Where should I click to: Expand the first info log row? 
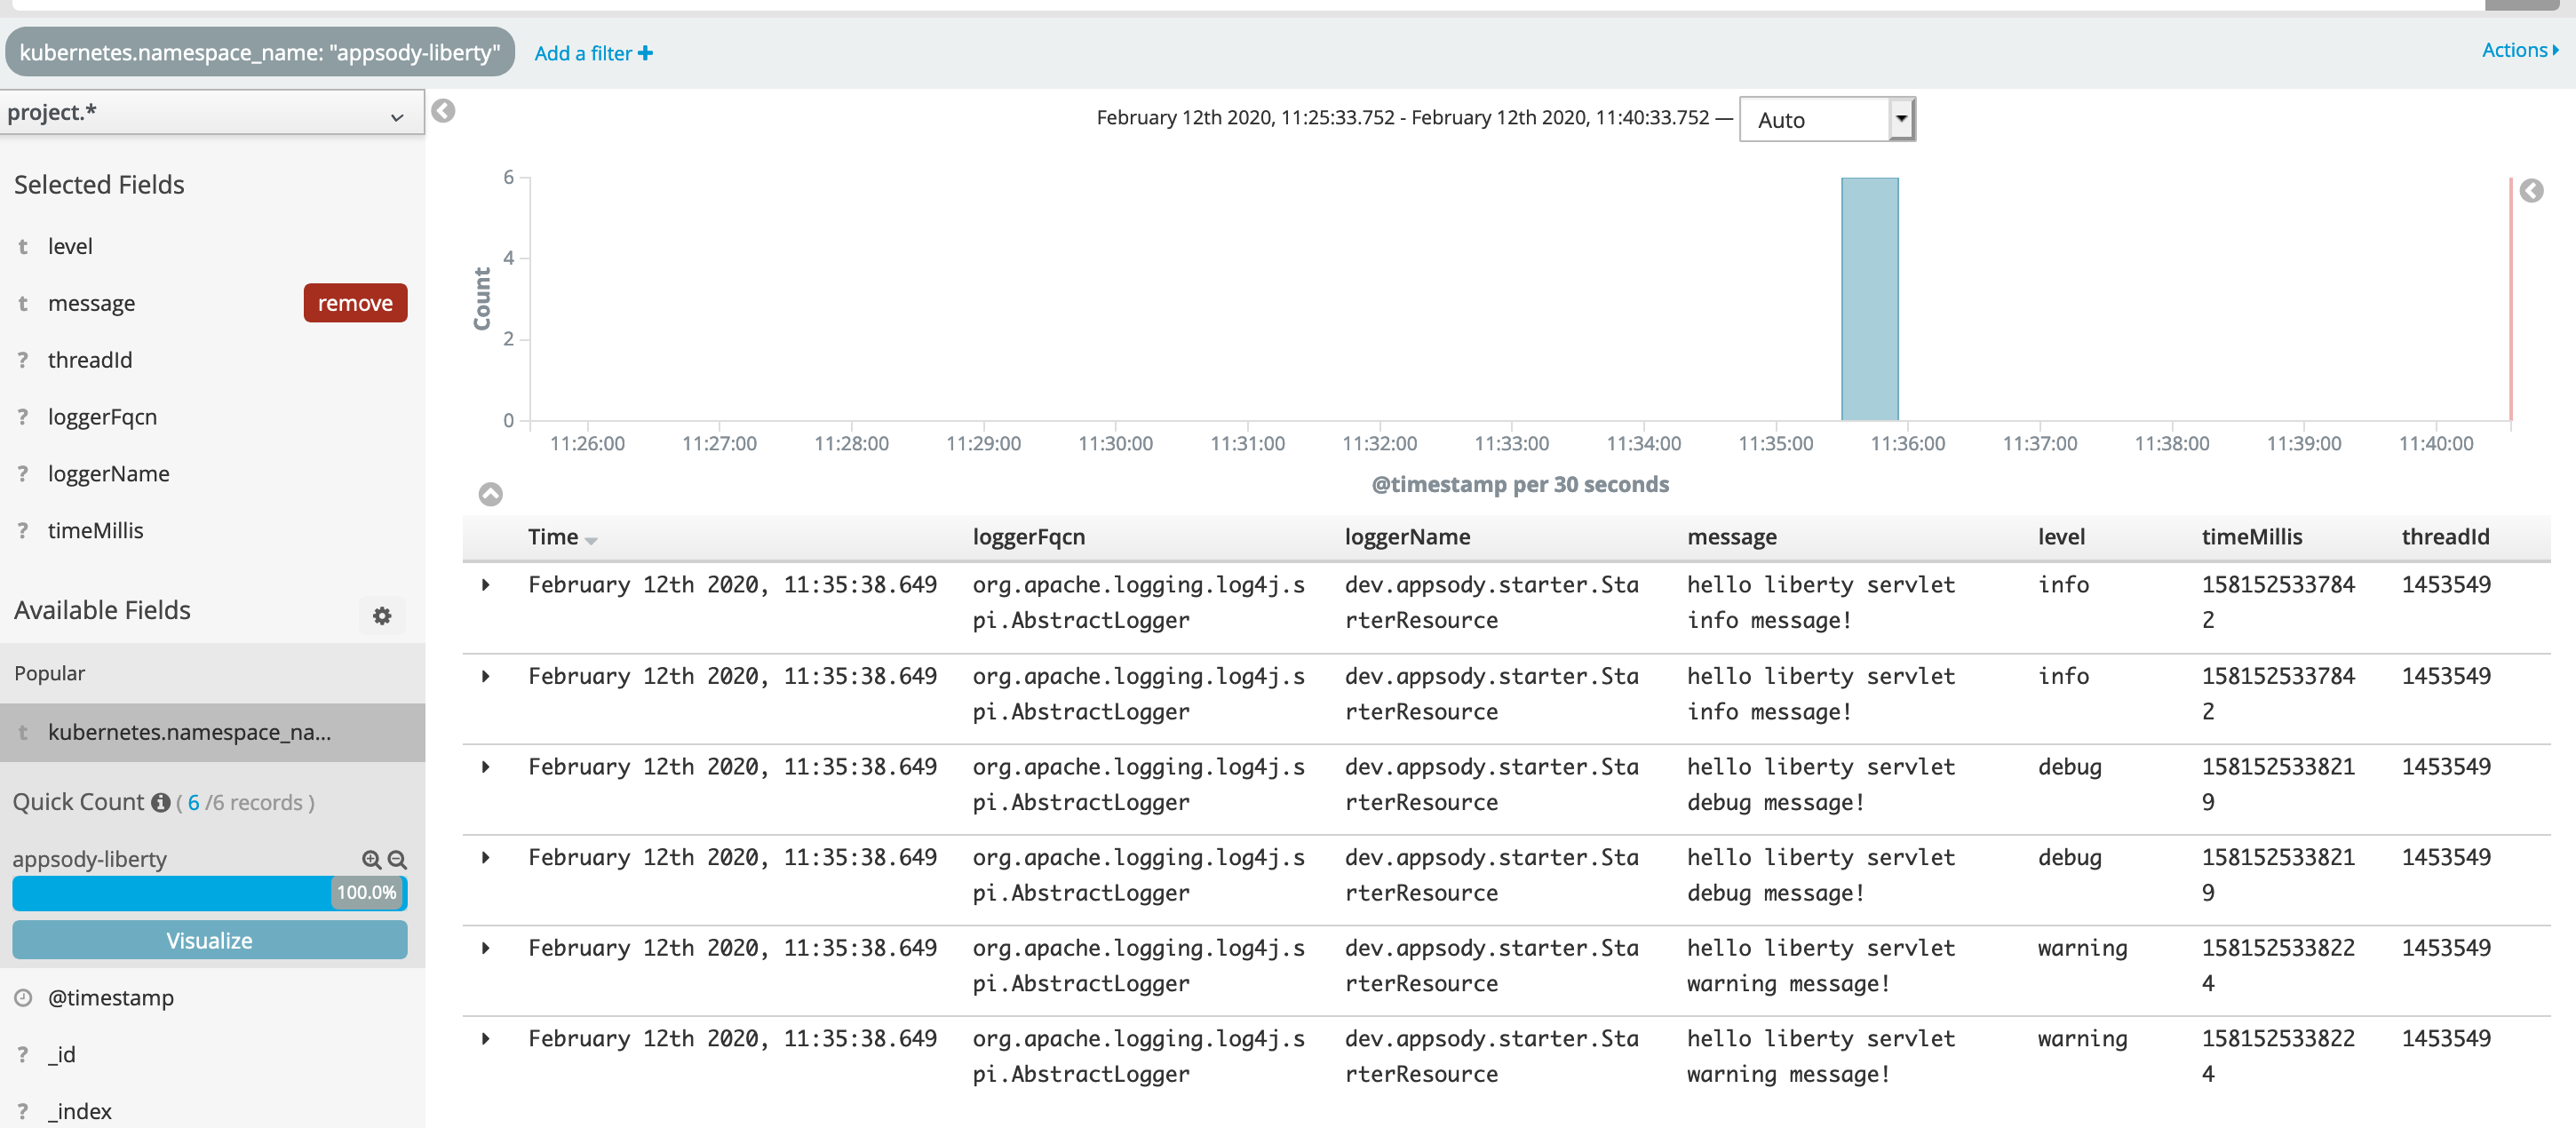486,585
